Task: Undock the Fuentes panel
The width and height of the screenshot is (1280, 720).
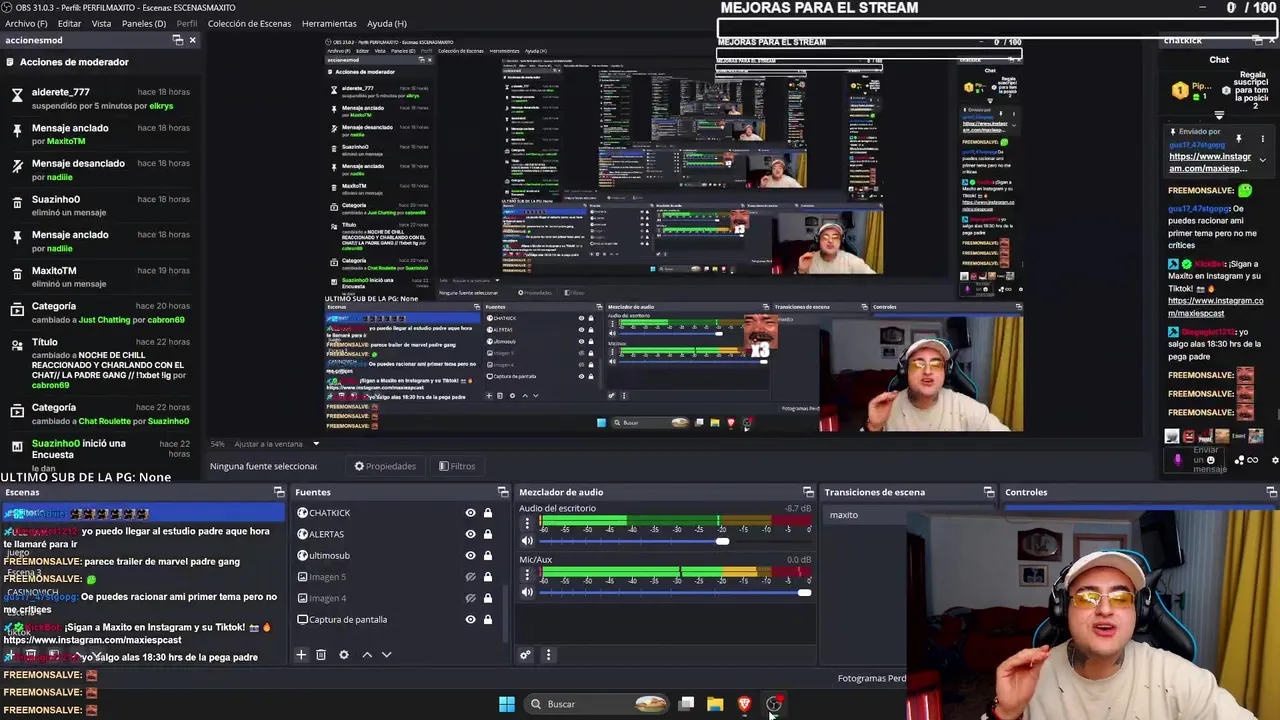Action: pos(503,492)
